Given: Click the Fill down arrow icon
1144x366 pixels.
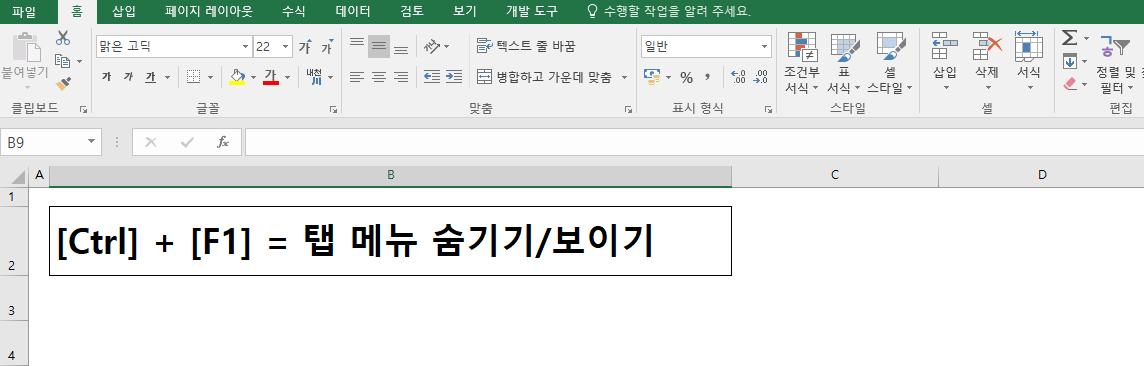Looking at the screenshot, I should pos(1070,61).
